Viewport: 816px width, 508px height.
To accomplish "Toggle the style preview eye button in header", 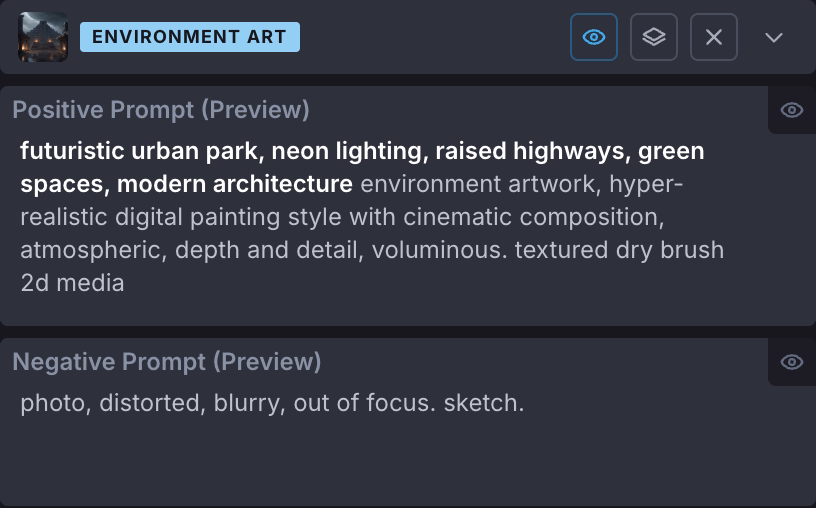I will click(x=594, y=37).
